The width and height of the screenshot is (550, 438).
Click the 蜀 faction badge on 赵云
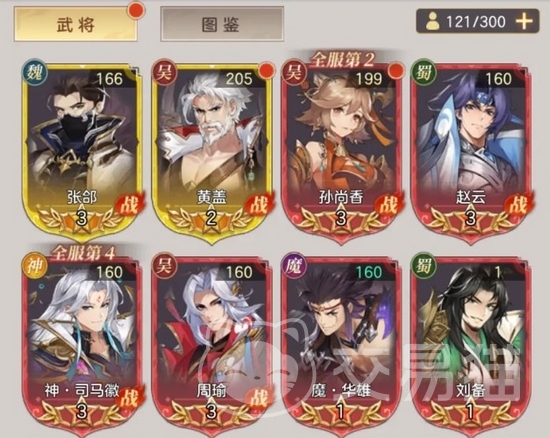tap(424, 73)
